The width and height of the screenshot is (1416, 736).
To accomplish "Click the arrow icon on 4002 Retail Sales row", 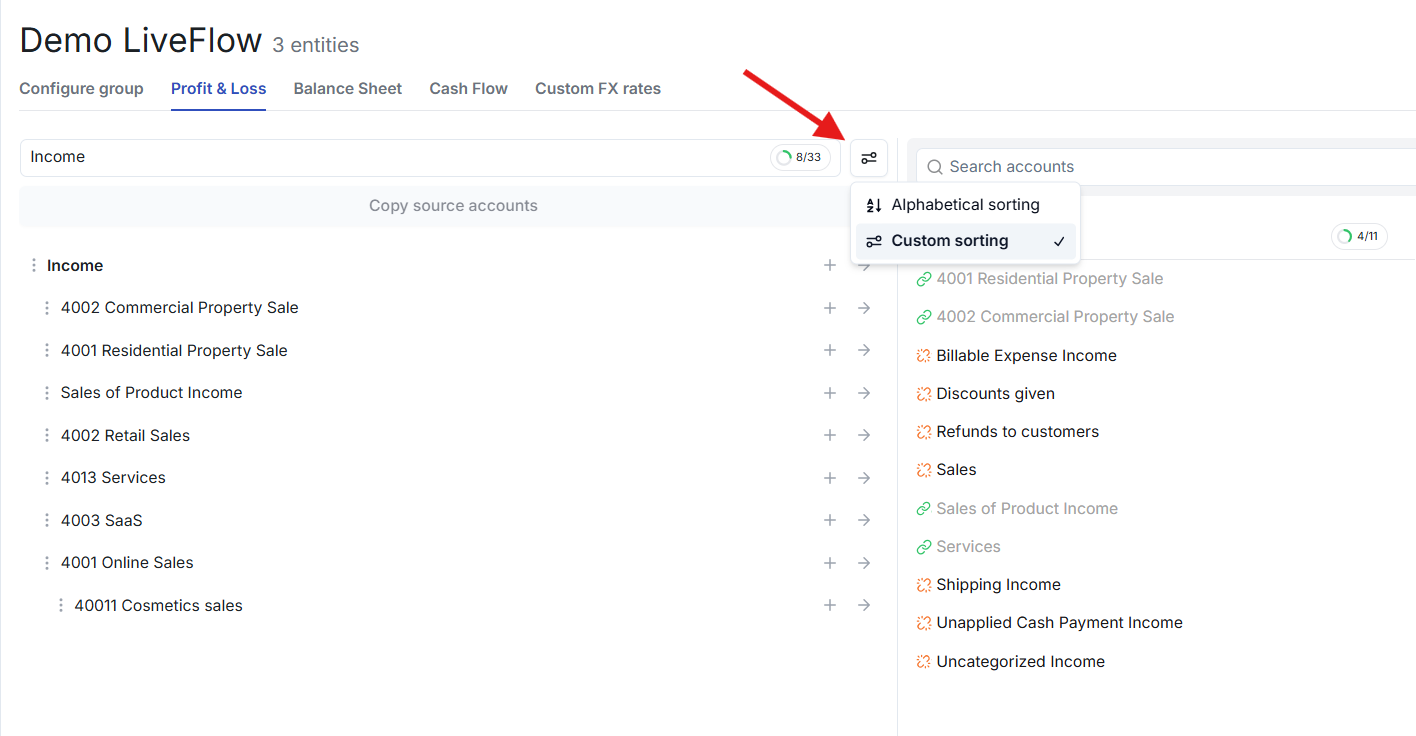I will 864,436.
